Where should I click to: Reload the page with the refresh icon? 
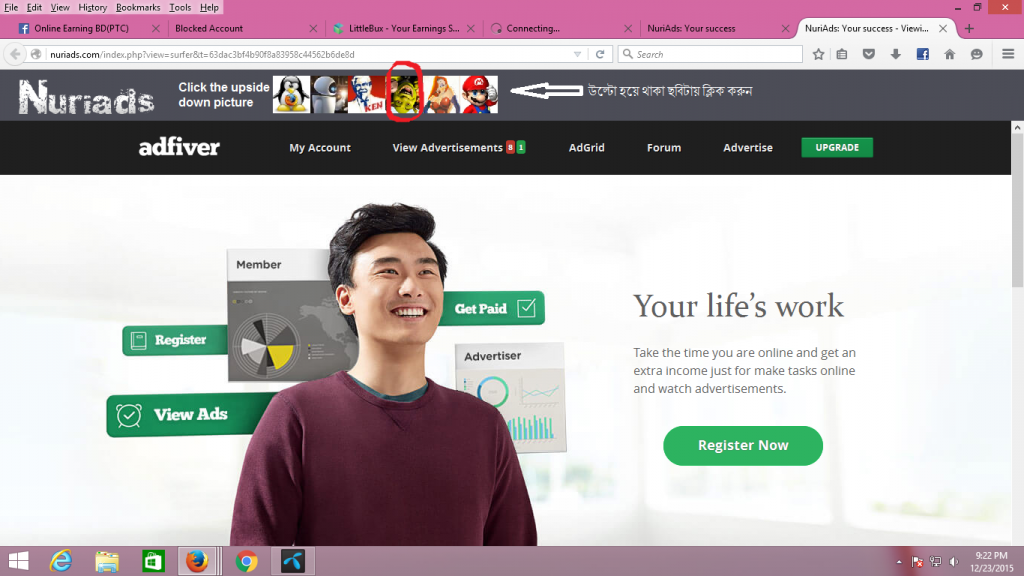600,54
